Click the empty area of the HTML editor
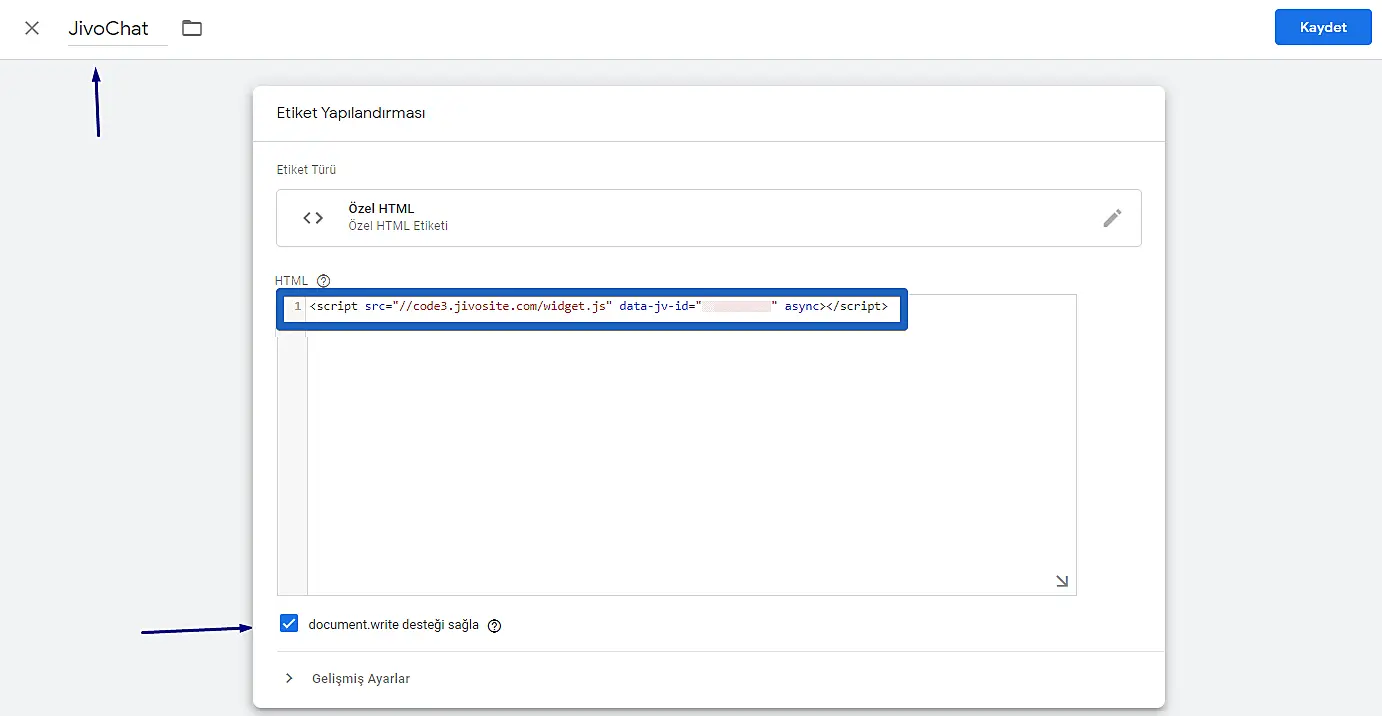This screenshot has width=1382, height=716. coord(690,460)
